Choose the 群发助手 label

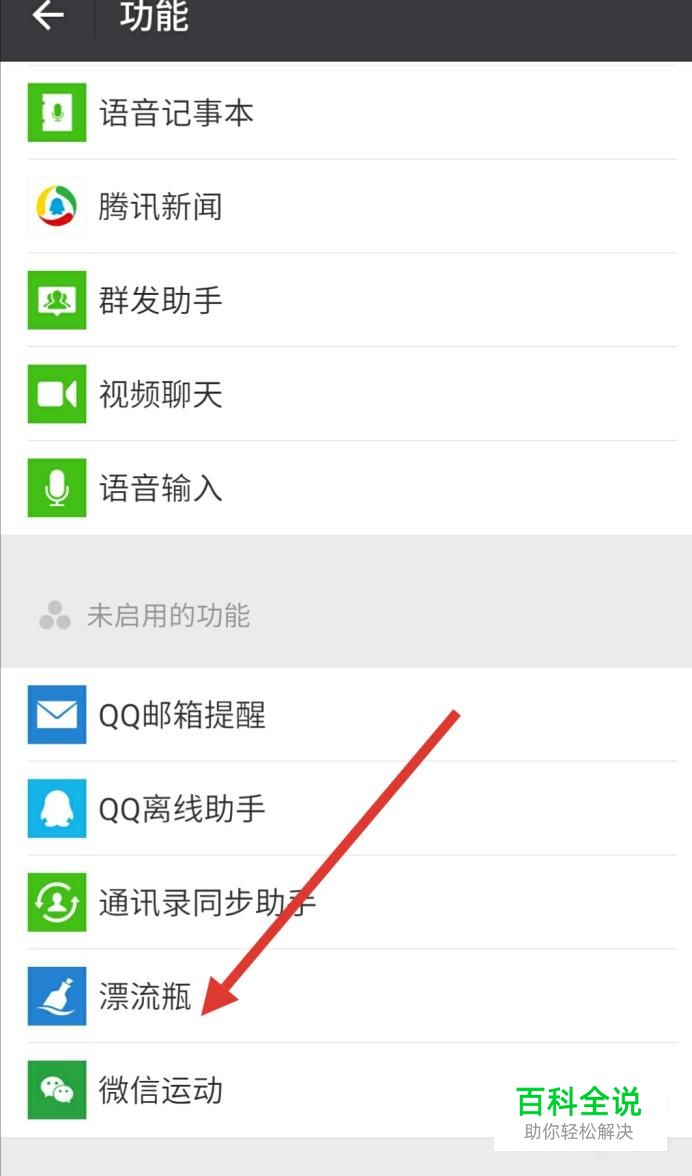click(160, 301)
